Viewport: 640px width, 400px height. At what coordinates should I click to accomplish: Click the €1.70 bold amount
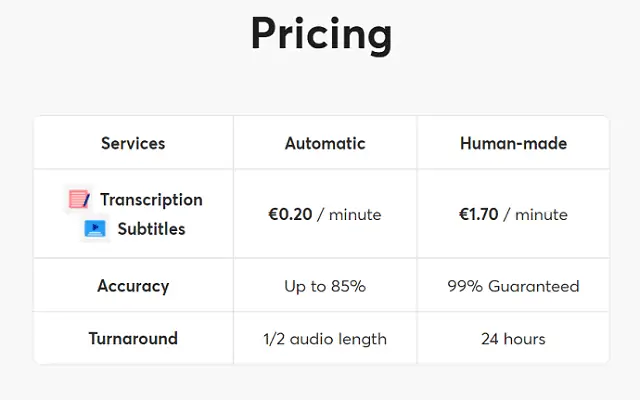tap(479, 214)
